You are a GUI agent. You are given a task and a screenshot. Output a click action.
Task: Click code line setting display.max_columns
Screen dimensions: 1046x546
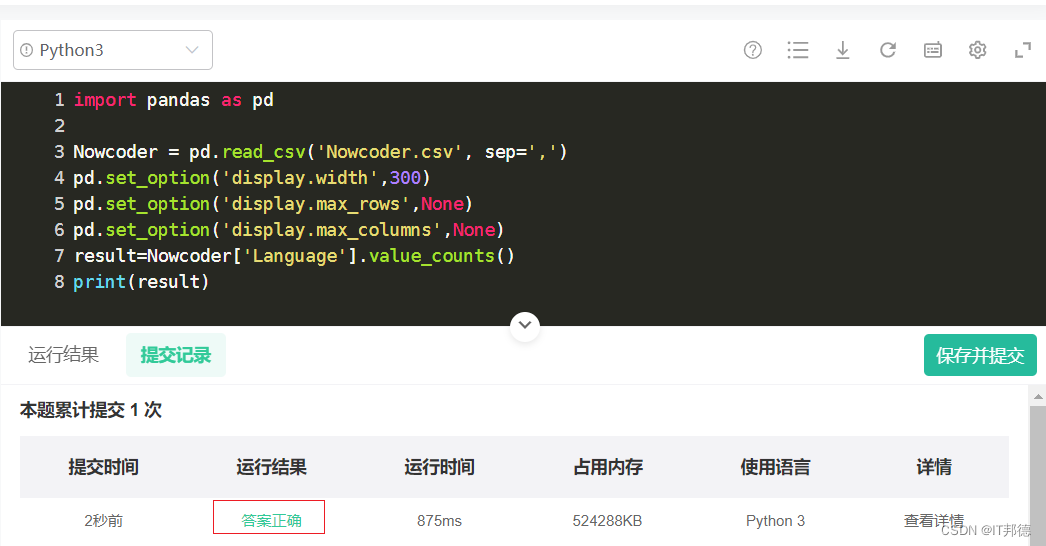point(289,230)
